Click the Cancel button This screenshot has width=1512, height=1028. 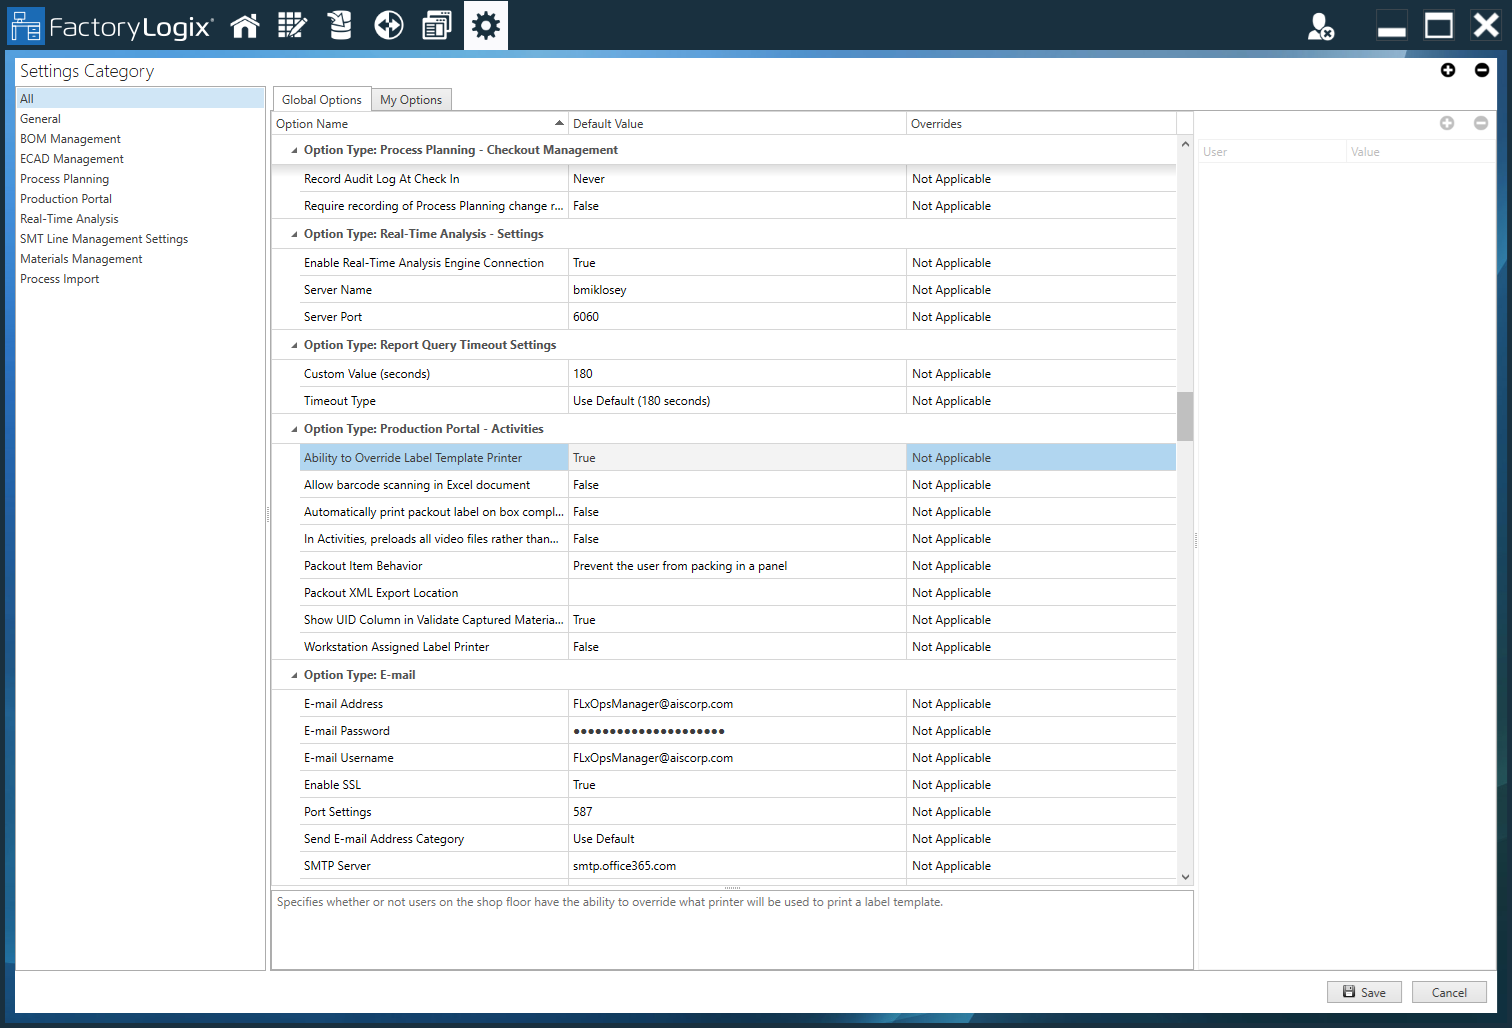1448,992
